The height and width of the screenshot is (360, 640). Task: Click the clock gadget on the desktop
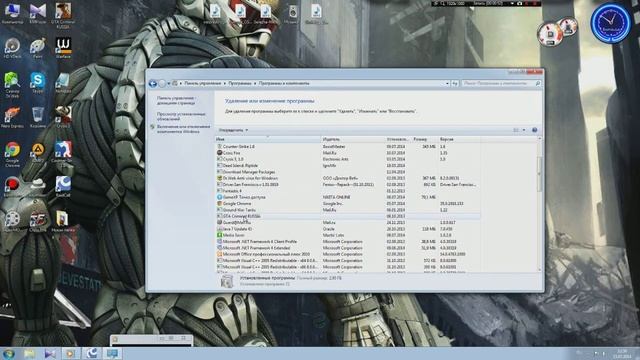pyautogui.click(x=610, y=23)
